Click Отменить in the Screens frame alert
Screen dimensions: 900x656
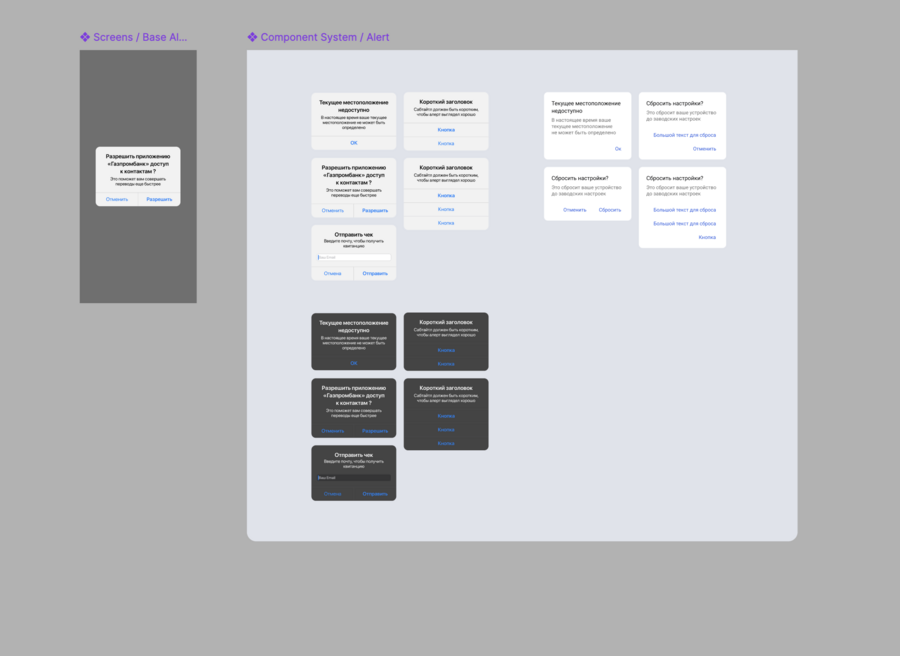point(117,199)
